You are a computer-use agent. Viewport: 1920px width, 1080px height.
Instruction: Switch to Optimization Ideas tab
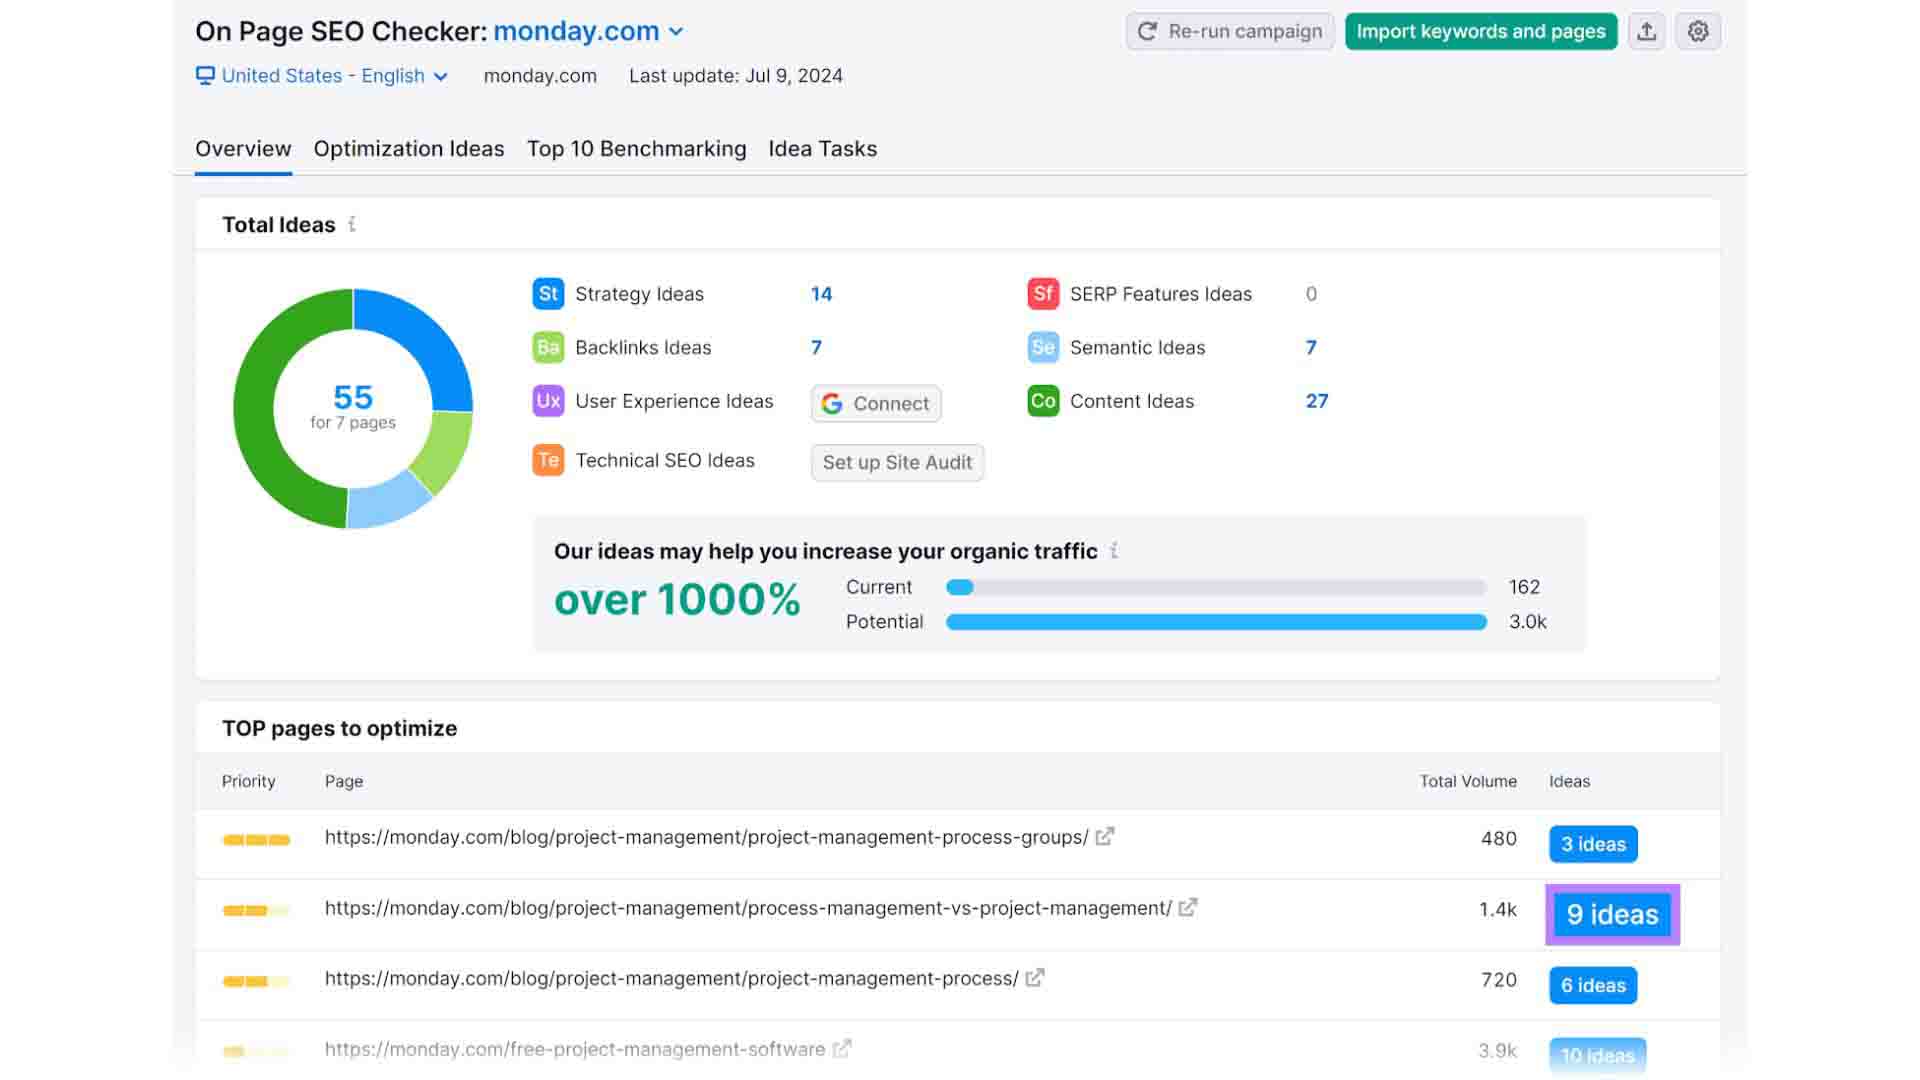[x=408, y=149]
